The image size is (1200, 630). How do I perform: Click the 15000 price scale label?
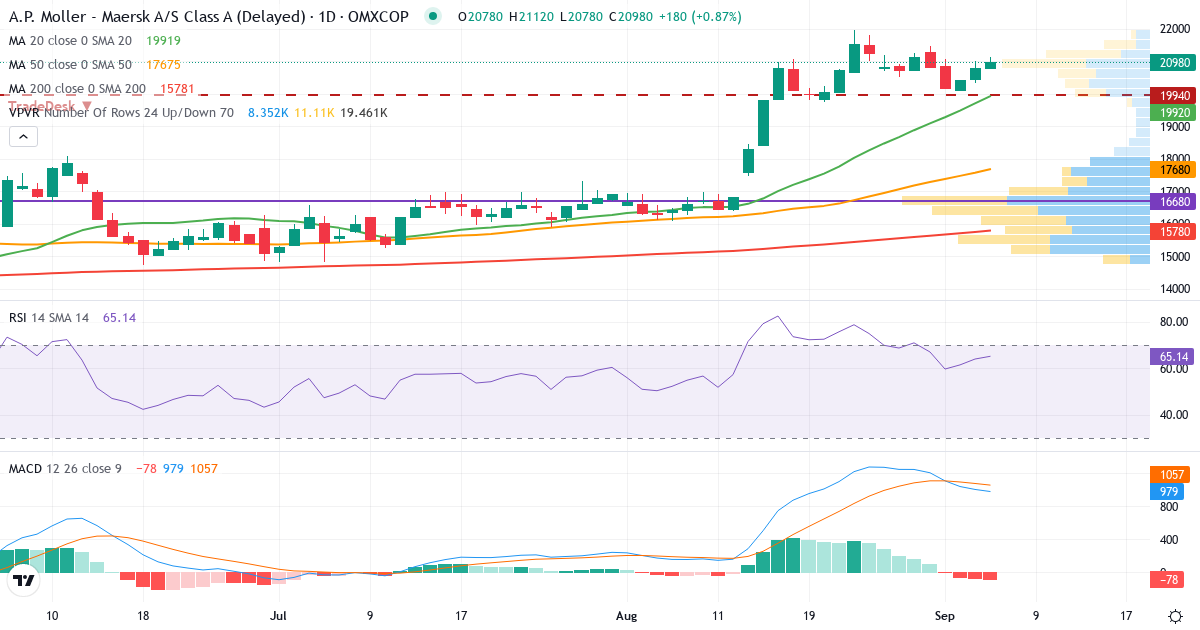[x=1176, y=256]
